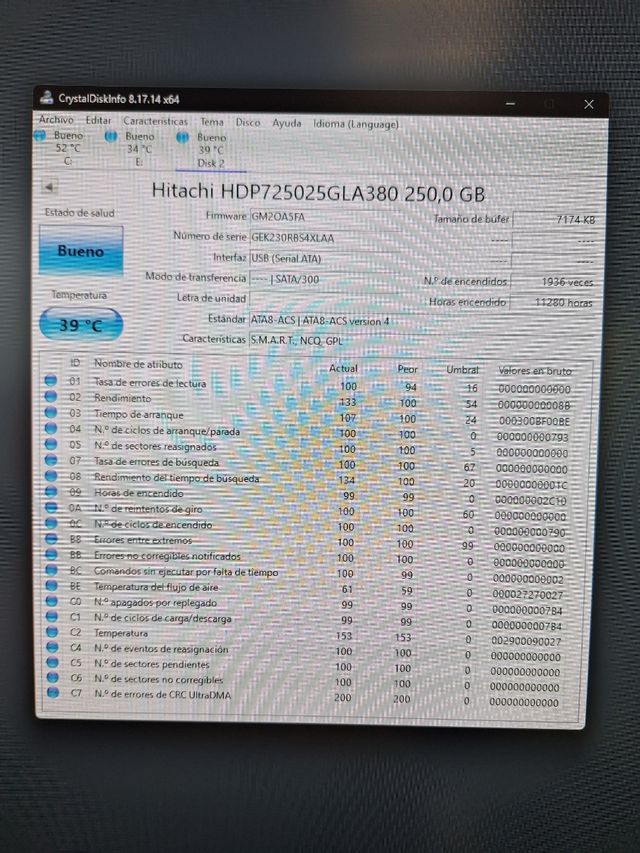This screenshot has width=640, height=853.
Task: Click status icon for Errores entre extremos
Action: pos(51,539)
